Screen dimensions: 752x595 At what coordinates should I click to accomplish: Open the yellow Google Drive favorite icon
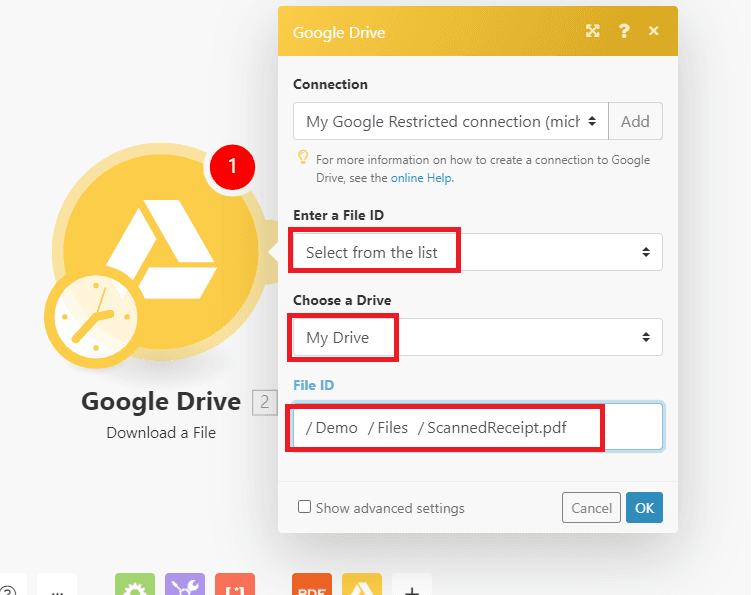[362, 584]
